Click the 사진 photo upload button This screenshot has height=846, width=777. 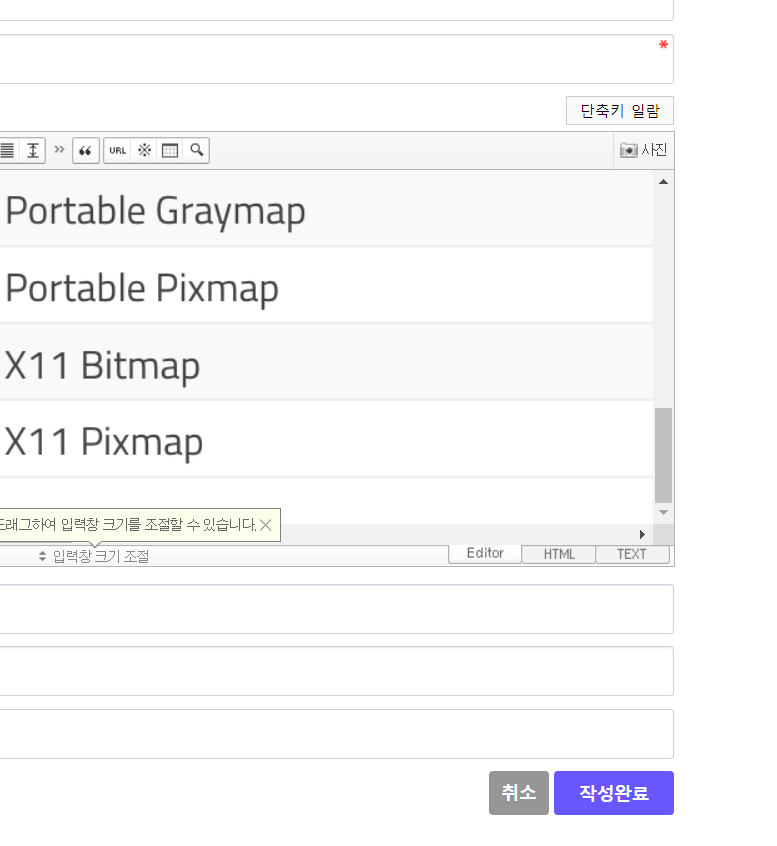point(643,150)
